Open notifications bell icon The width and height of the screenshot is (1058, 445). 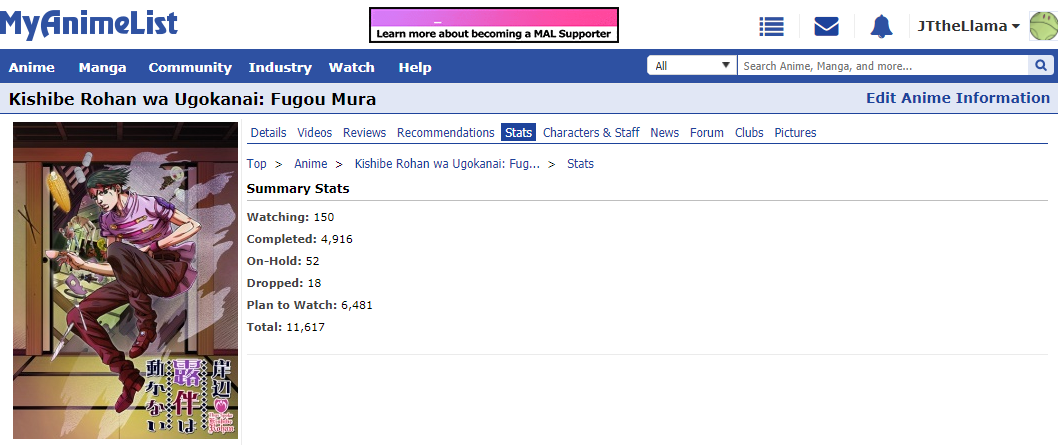[x=881, y=26]
